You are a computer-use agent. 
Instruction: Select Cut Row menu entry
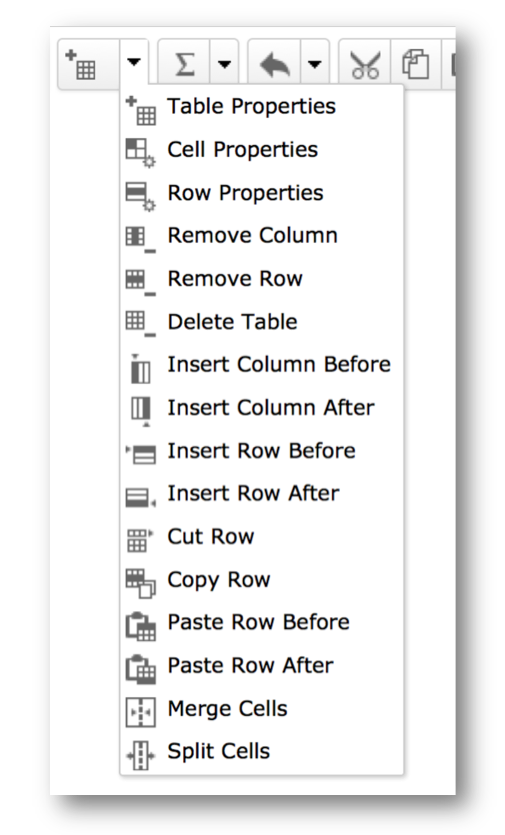click(261, 537)
